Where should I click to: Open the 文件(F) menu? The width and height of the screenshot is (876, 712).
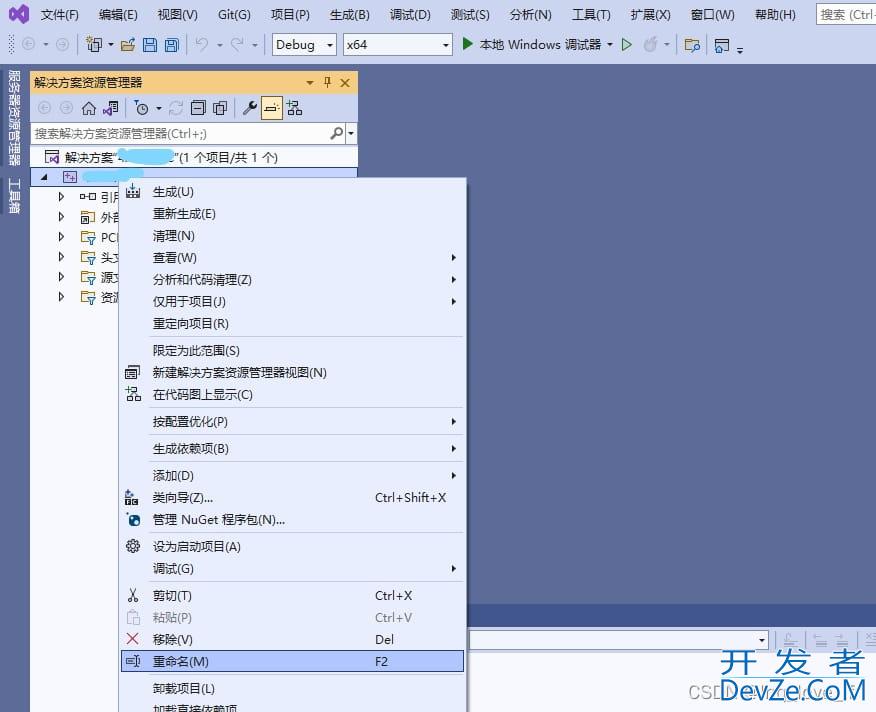[60, 15]
